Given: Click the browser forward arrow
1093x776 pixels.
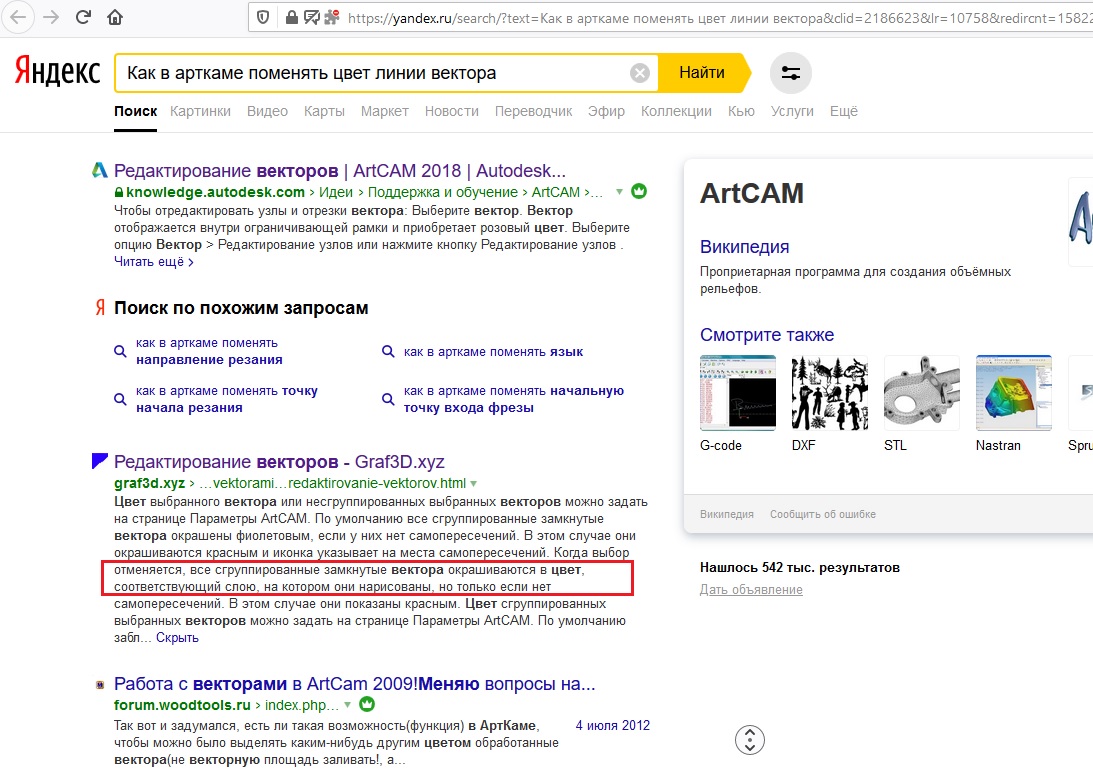Looking at the screenshot, I should 51,17.
